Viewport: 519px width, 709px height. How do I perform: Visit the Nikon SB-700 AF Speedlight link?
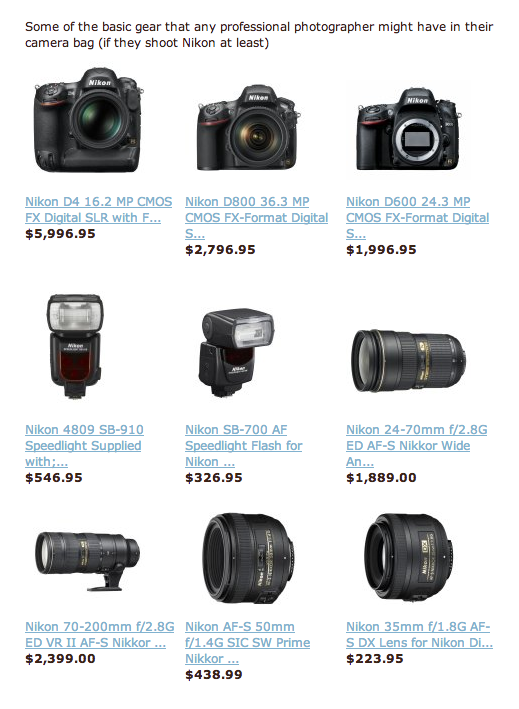pyautogui.click(x=244, y=445)
